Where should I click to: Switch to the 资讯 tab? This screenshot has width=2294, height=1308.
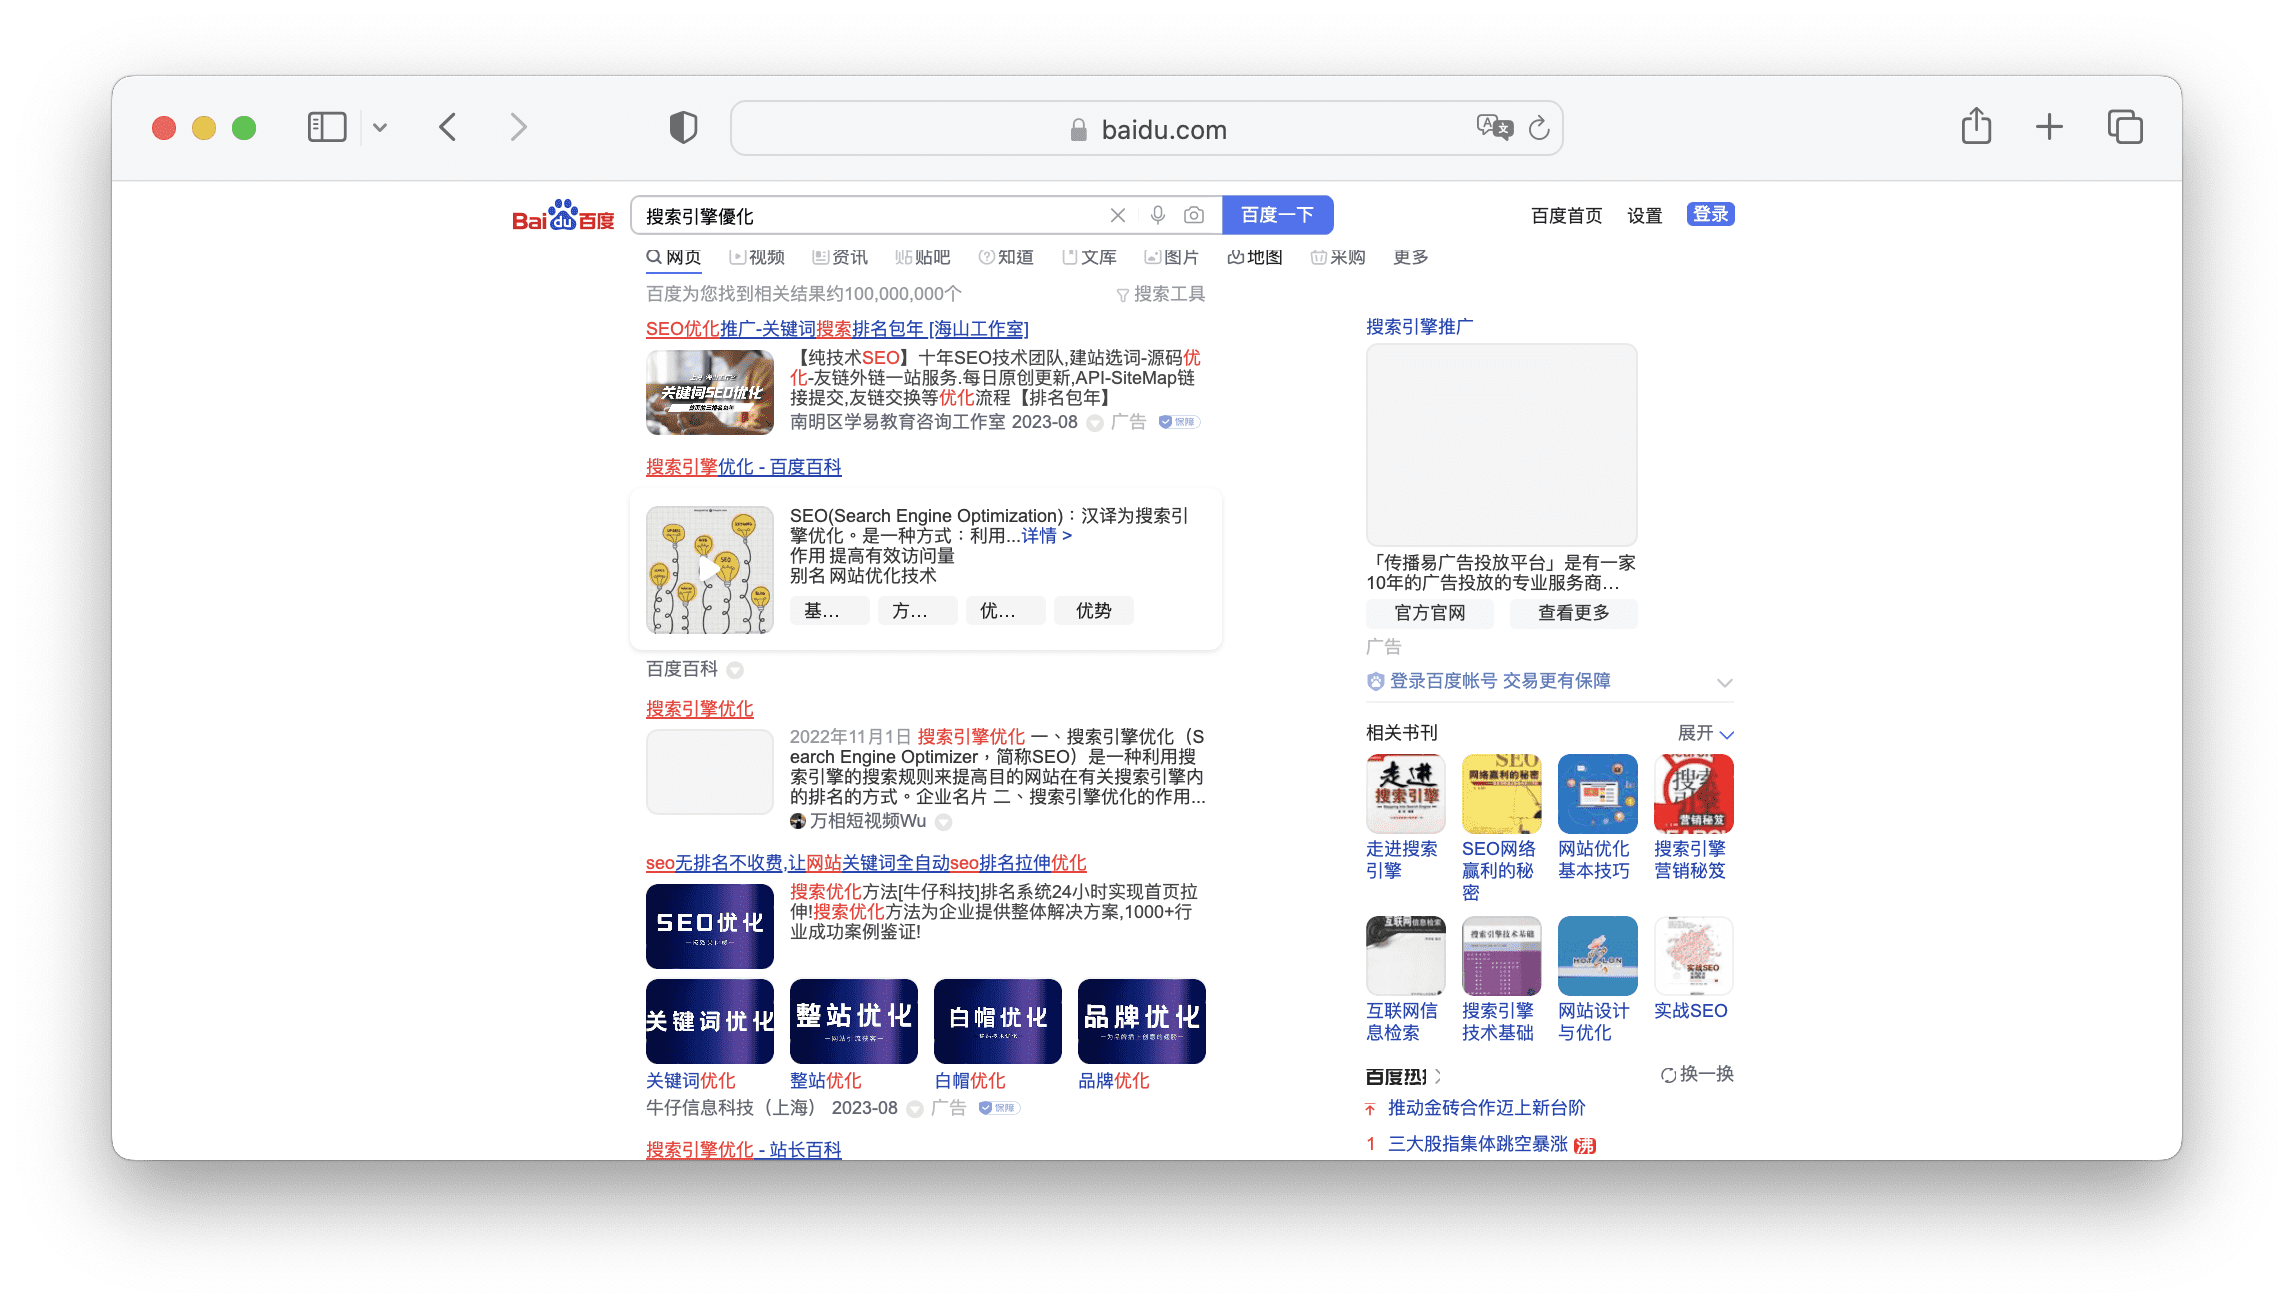840,257
